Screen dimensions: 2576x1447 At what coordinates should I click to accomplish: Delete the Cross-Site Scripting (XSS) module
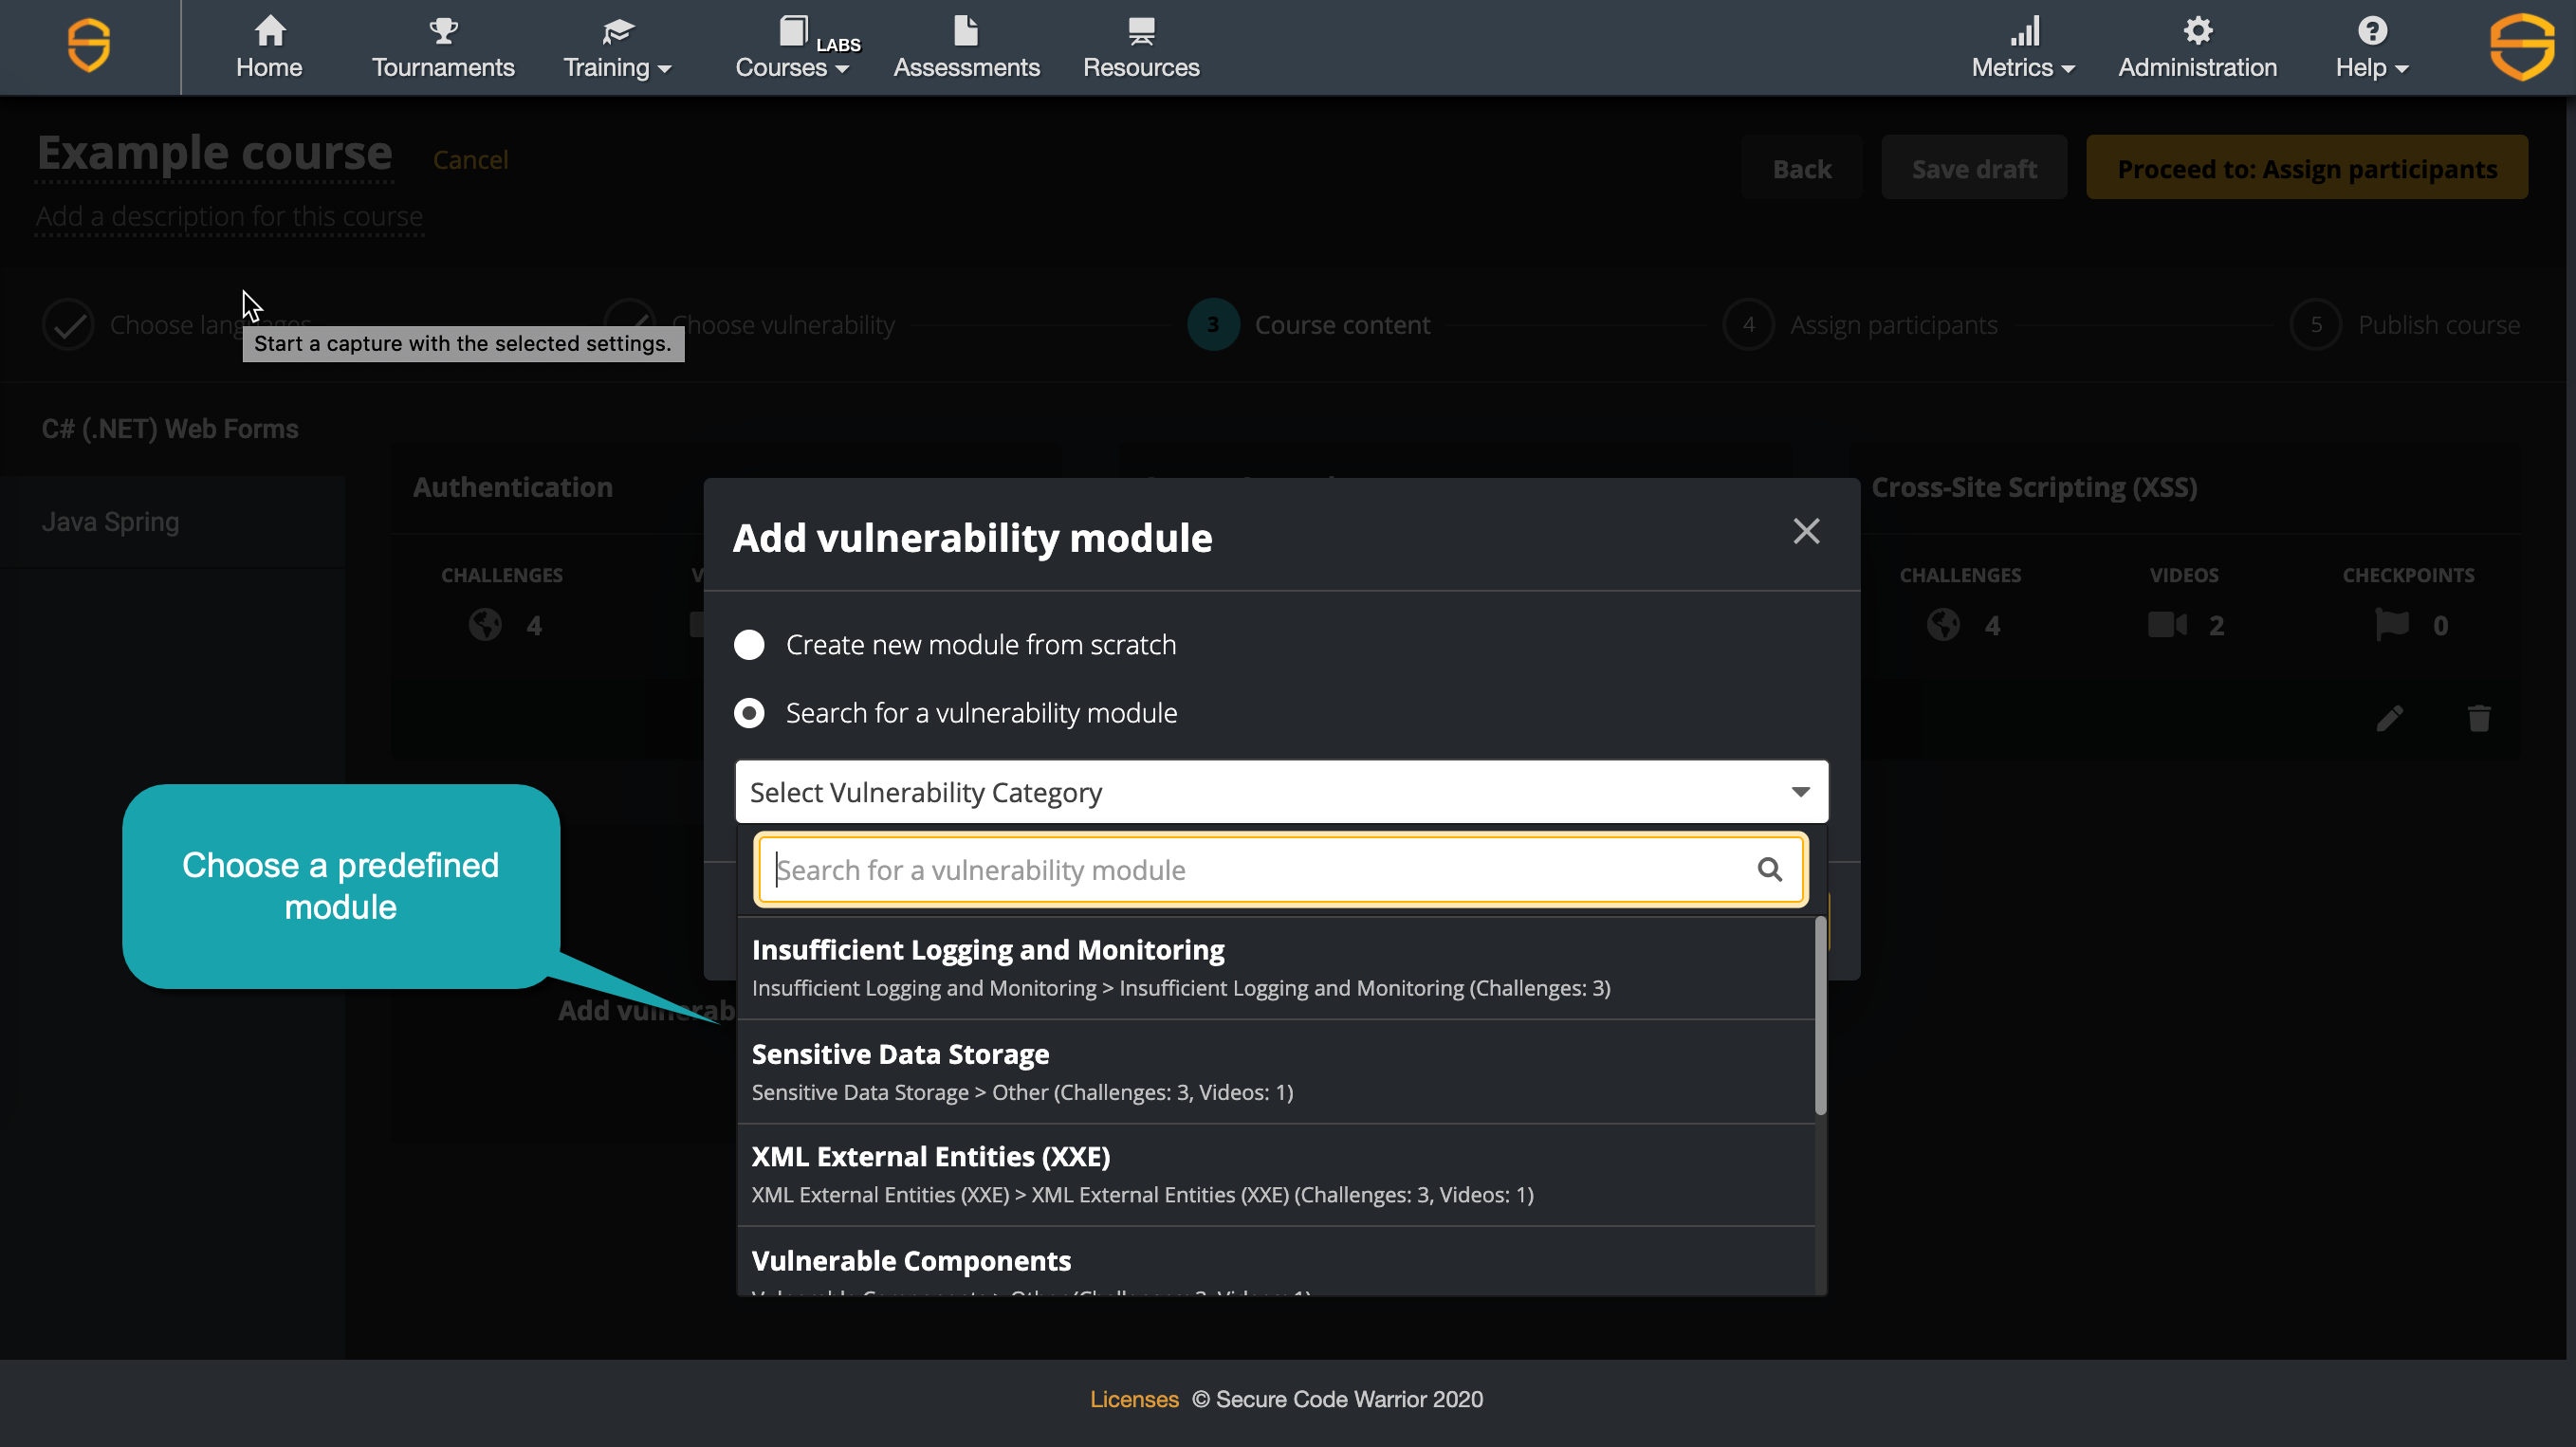tap(2479, 718)
